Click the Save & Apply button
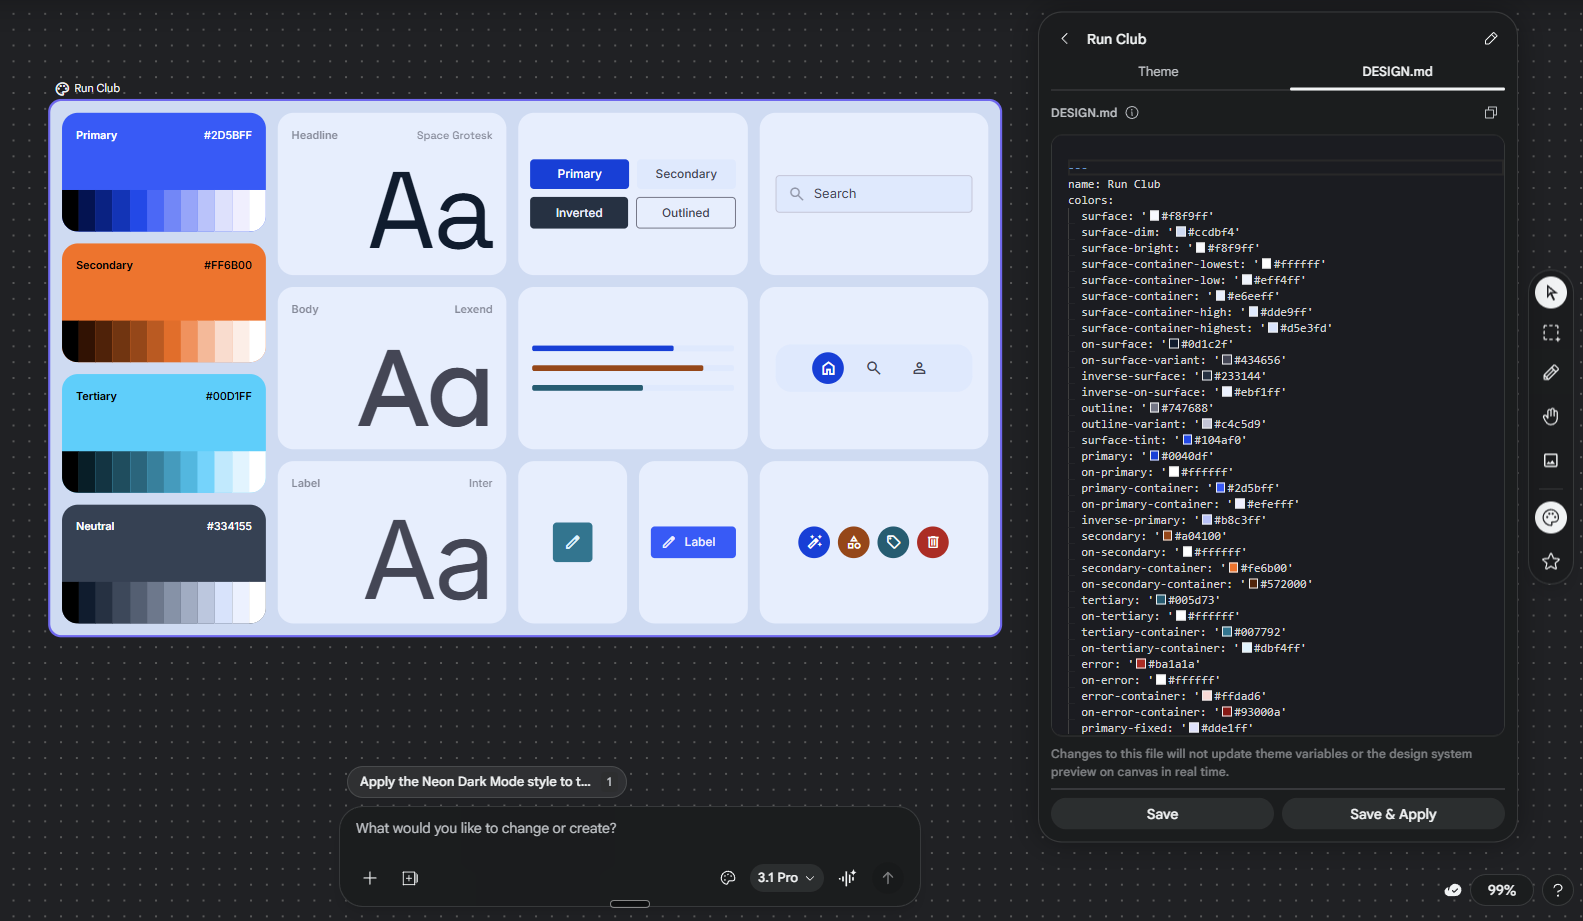The height and width of the screenshot is (921, 1583). click(x=1393, y=814)
